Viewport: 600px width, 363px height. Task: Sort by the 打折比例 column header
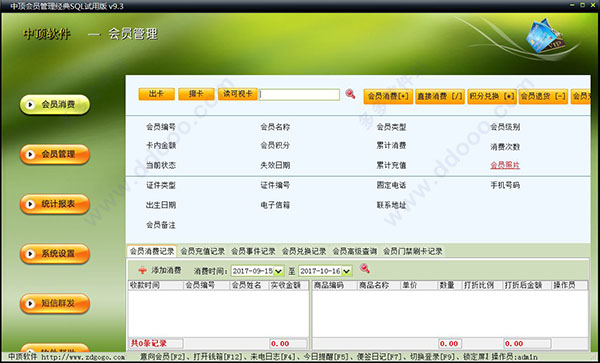(482, 285)
